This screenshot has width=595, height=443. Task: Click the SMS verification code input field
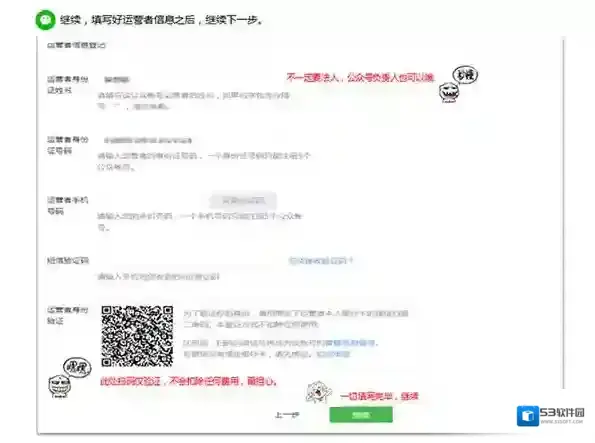[190, 261]
